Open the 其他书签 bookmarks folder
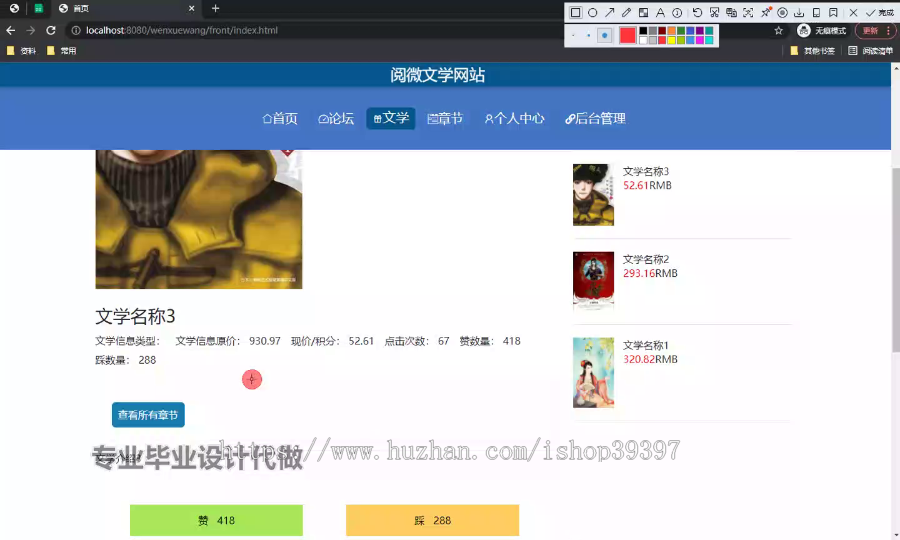 click(813, 50)
